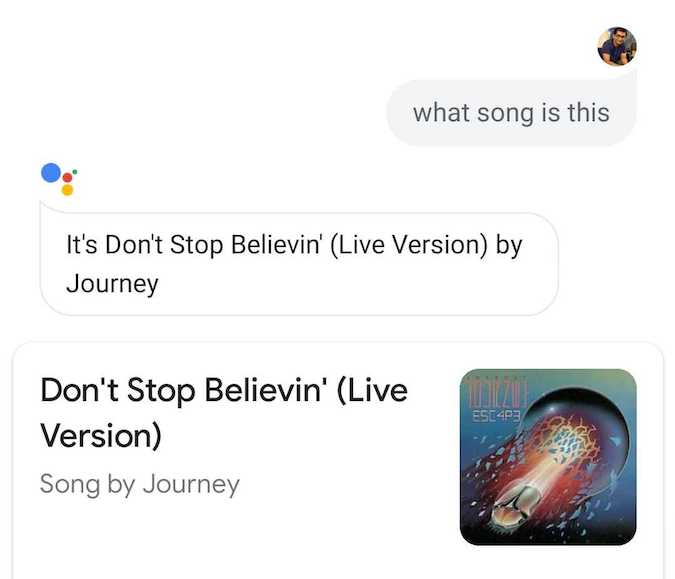675x579 pixels.
Task: Click "Journey" in the song card subtitle
Action: (191, 485)
